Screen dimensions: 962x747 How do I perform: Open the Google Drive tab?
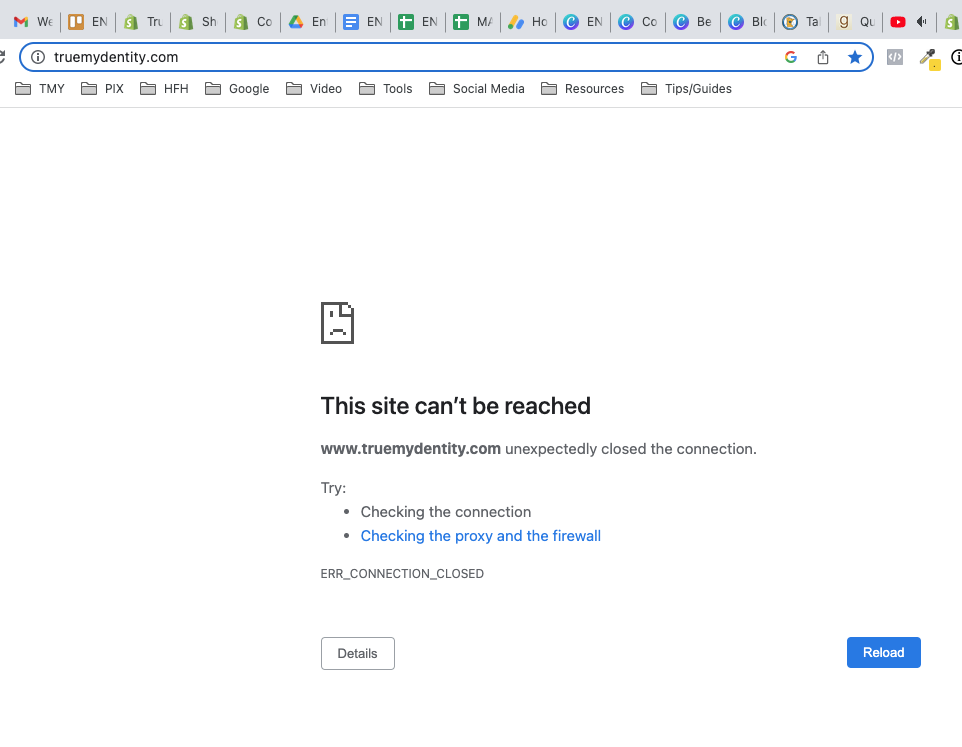(x=308, y=22)
